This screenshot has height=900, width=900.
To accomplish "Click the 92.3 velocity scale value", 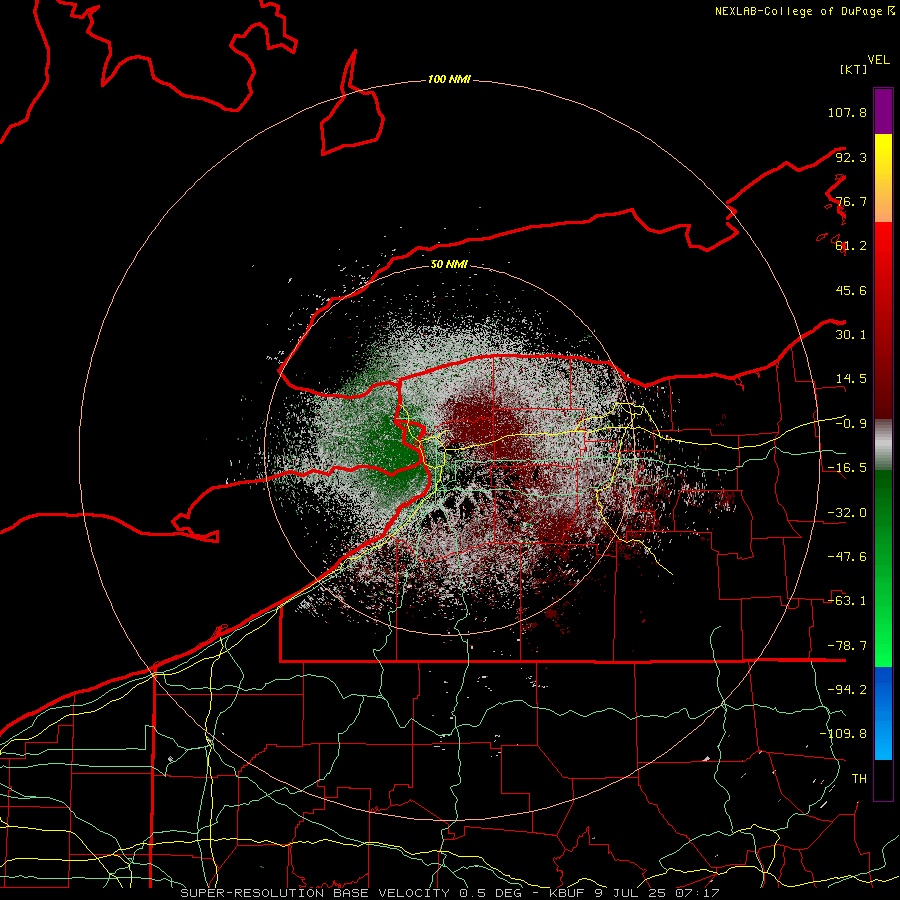I will tap(851, 157).
